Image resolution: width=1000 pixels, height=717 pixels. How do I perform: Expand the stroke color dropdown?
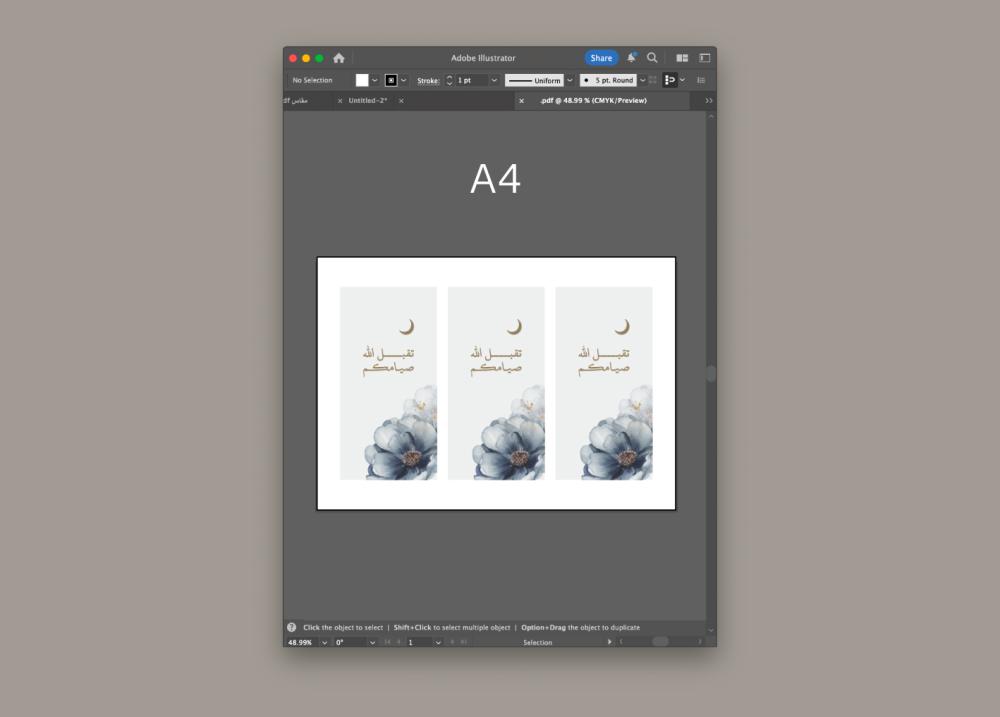click(404, 80)
